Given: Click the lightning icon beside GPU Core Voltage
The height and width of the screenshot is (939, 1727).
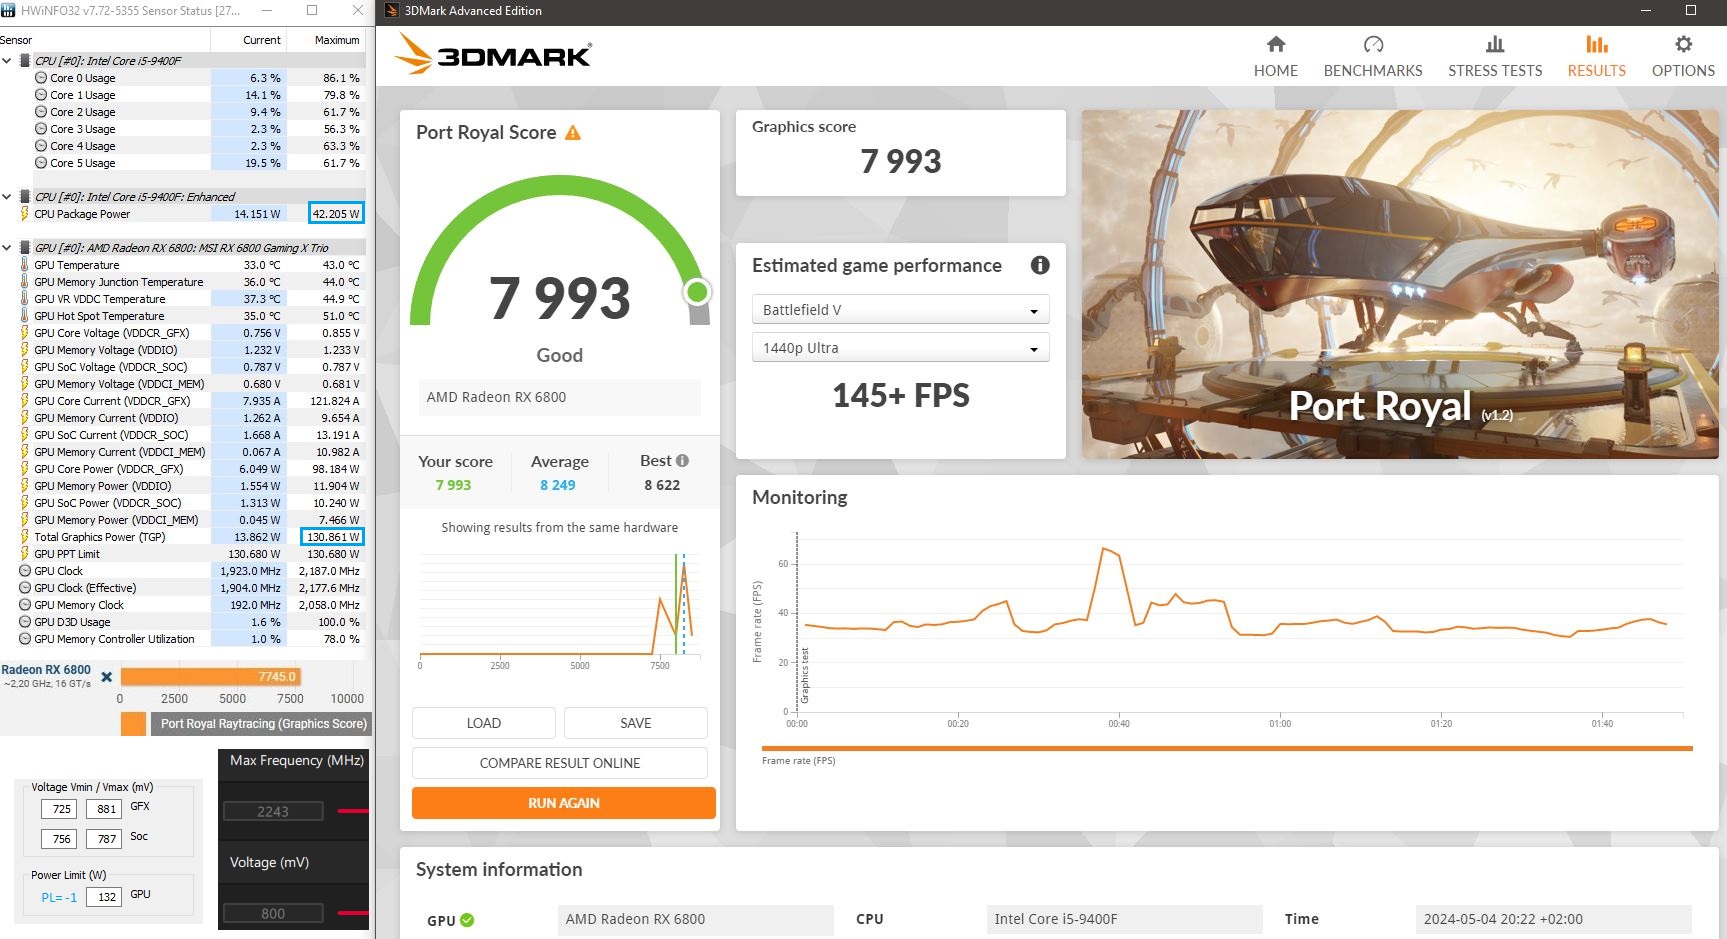Looking at the screenshot, I should tap(25, 333).
